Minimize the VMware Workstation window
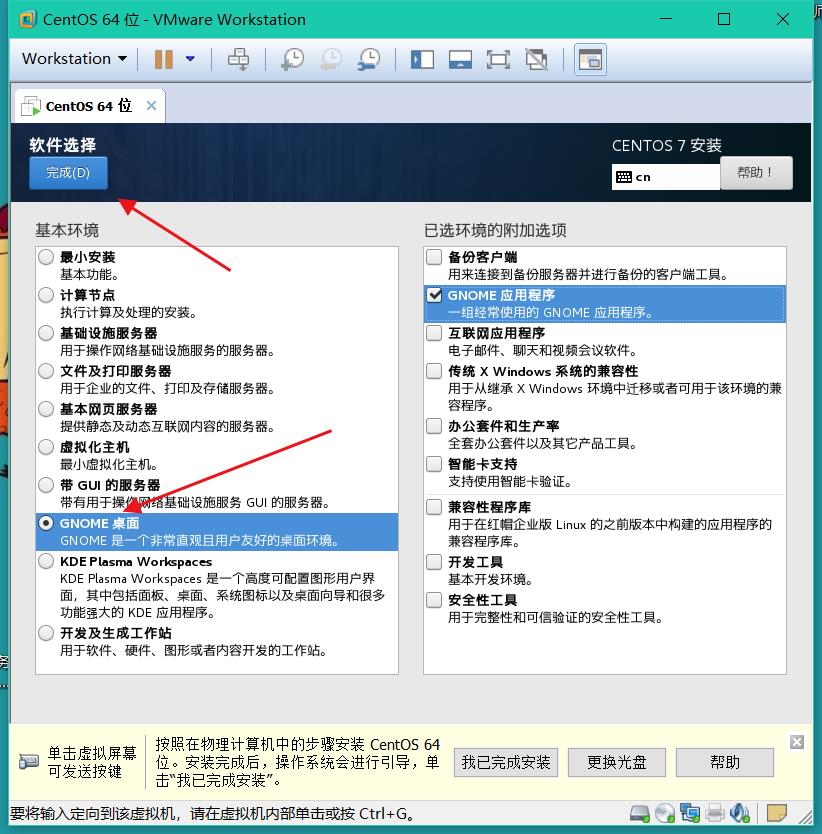This screenshot has height=834, width=822. 666,19
